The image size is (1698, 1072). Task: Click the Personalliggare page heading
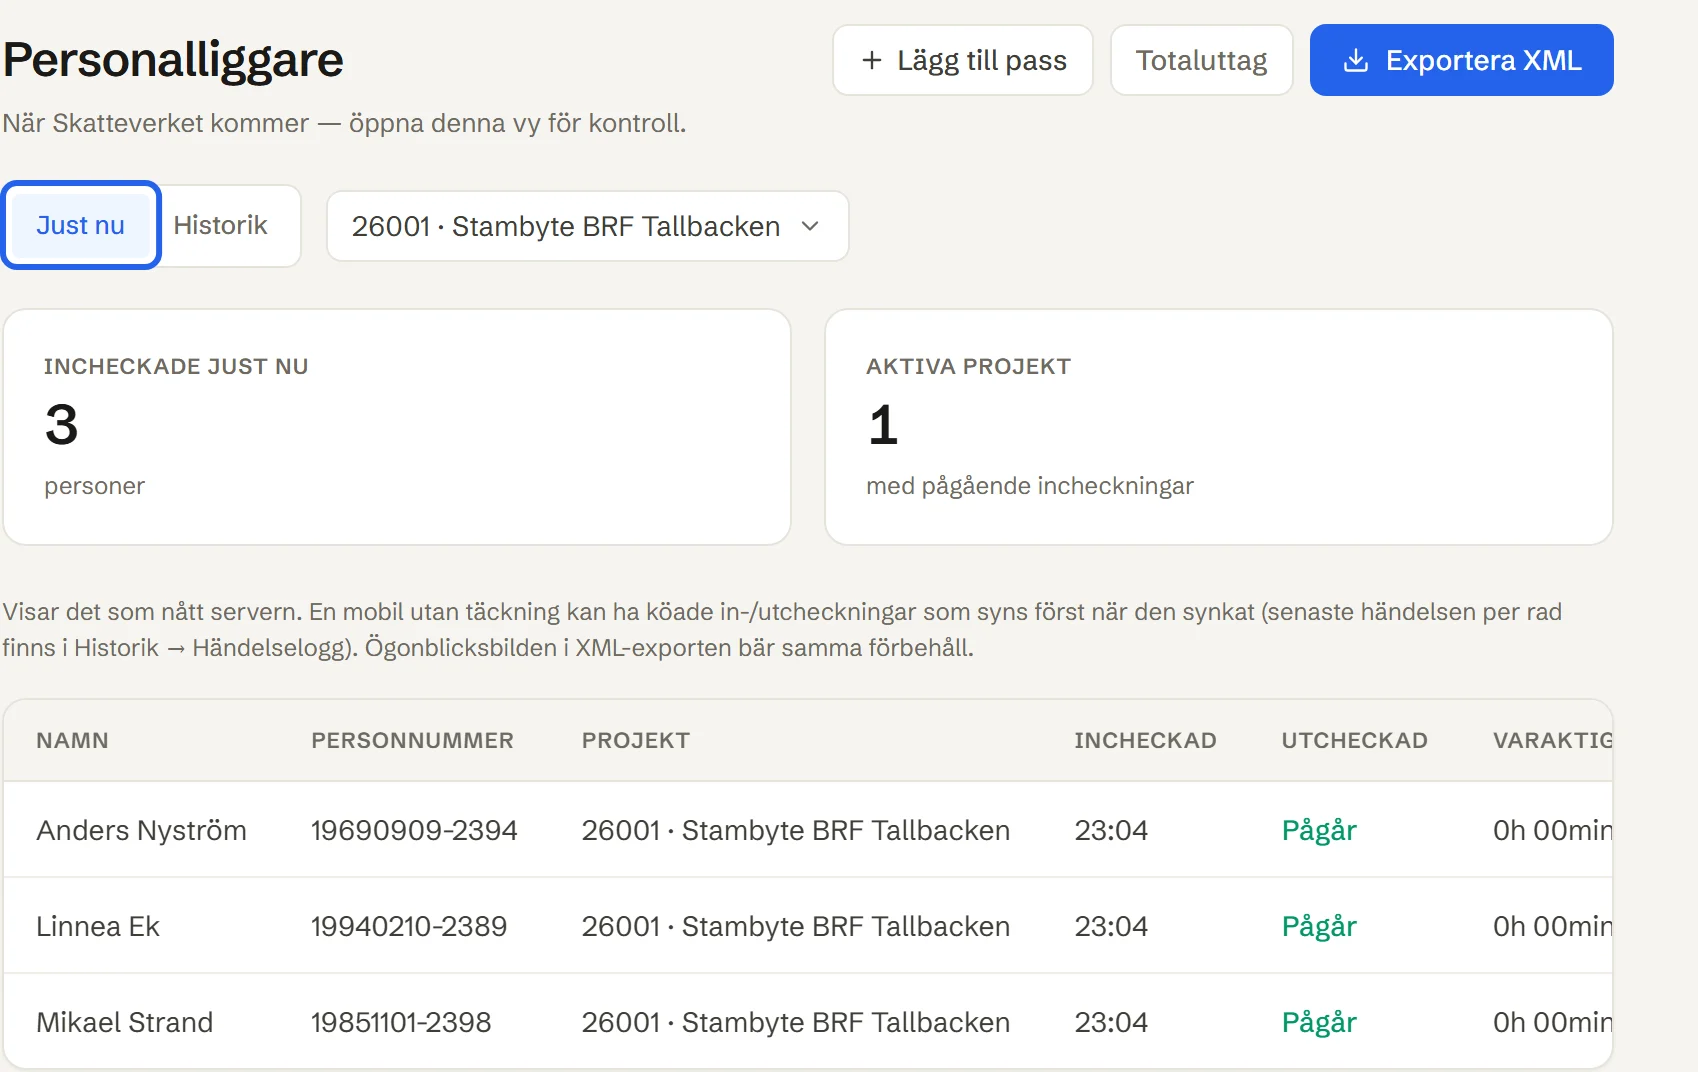(x=173, y=60)
